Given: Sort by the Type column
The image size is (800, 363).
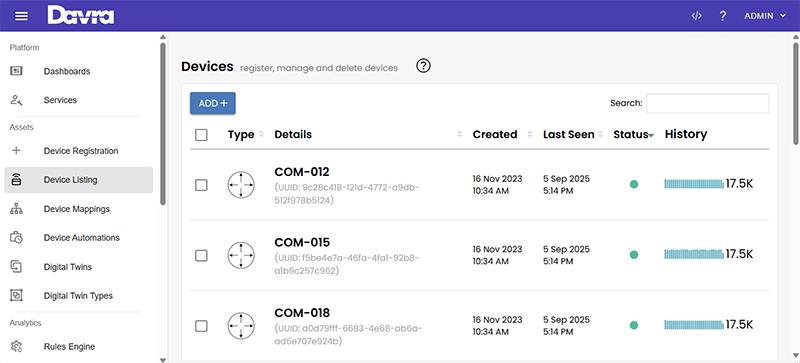Looking at the screenshot, I should [x=246, y=134].
